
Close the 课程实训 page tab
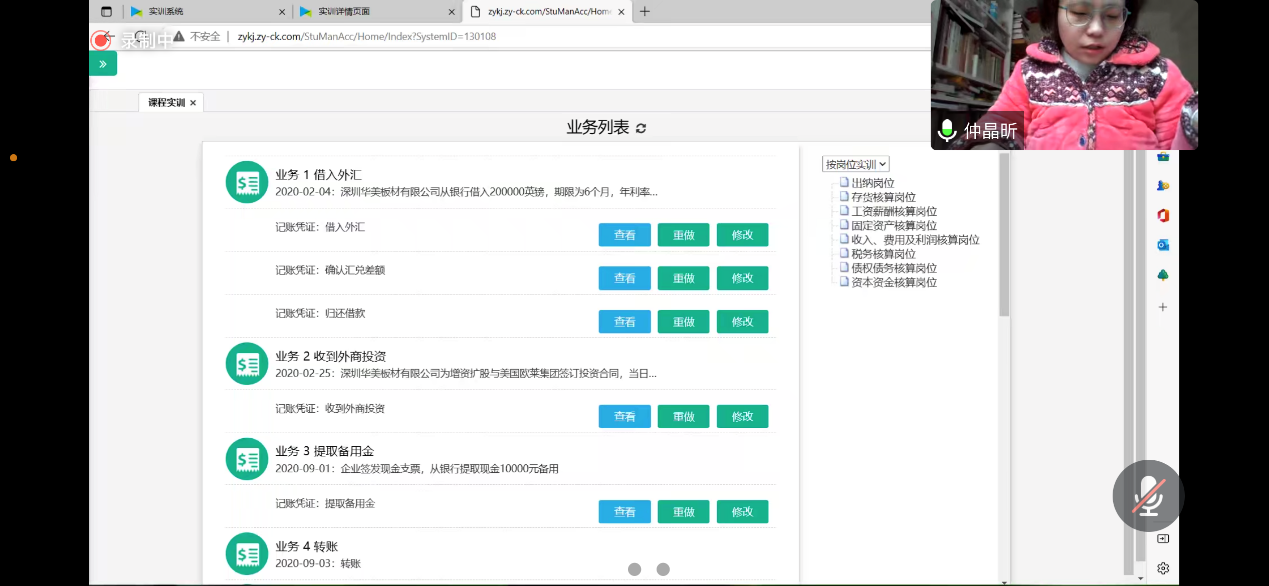(x=193, y=103)
